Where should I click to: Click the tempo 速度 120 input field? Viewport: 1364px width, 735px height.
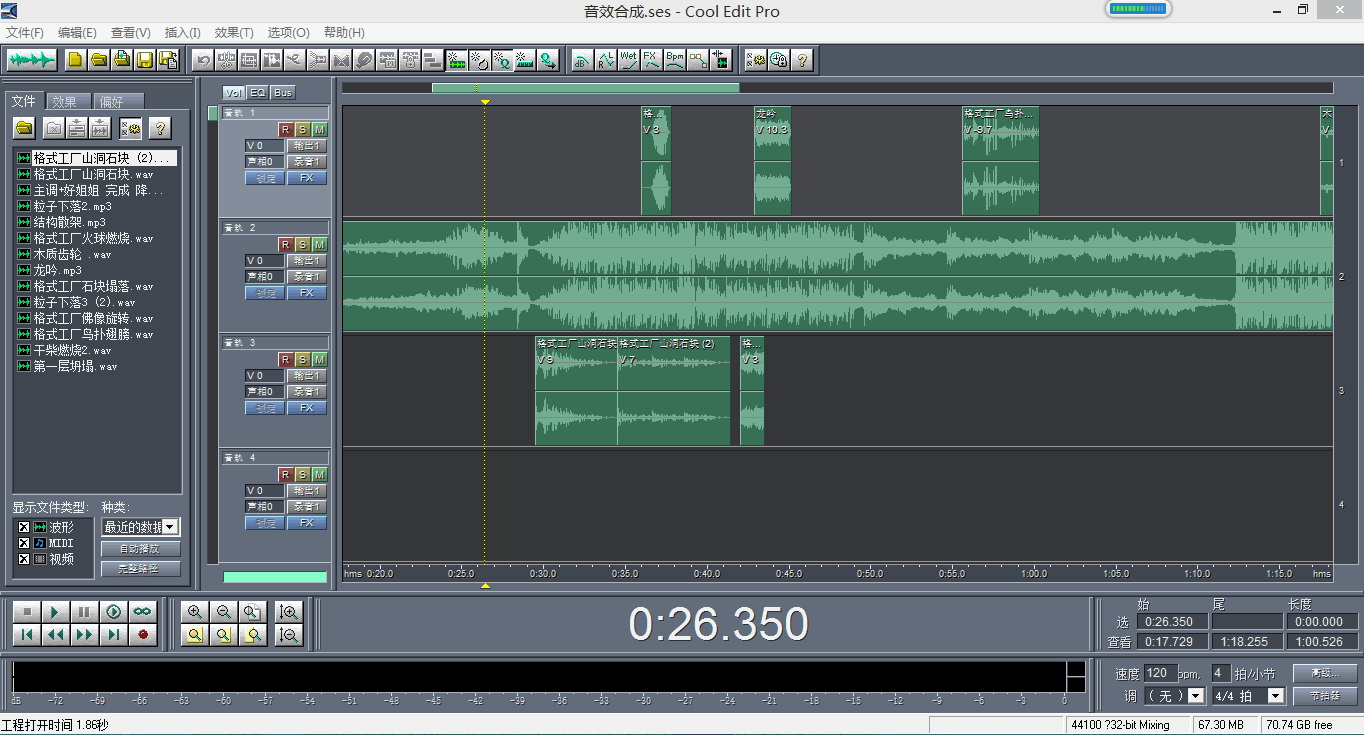coord(1159,673)
